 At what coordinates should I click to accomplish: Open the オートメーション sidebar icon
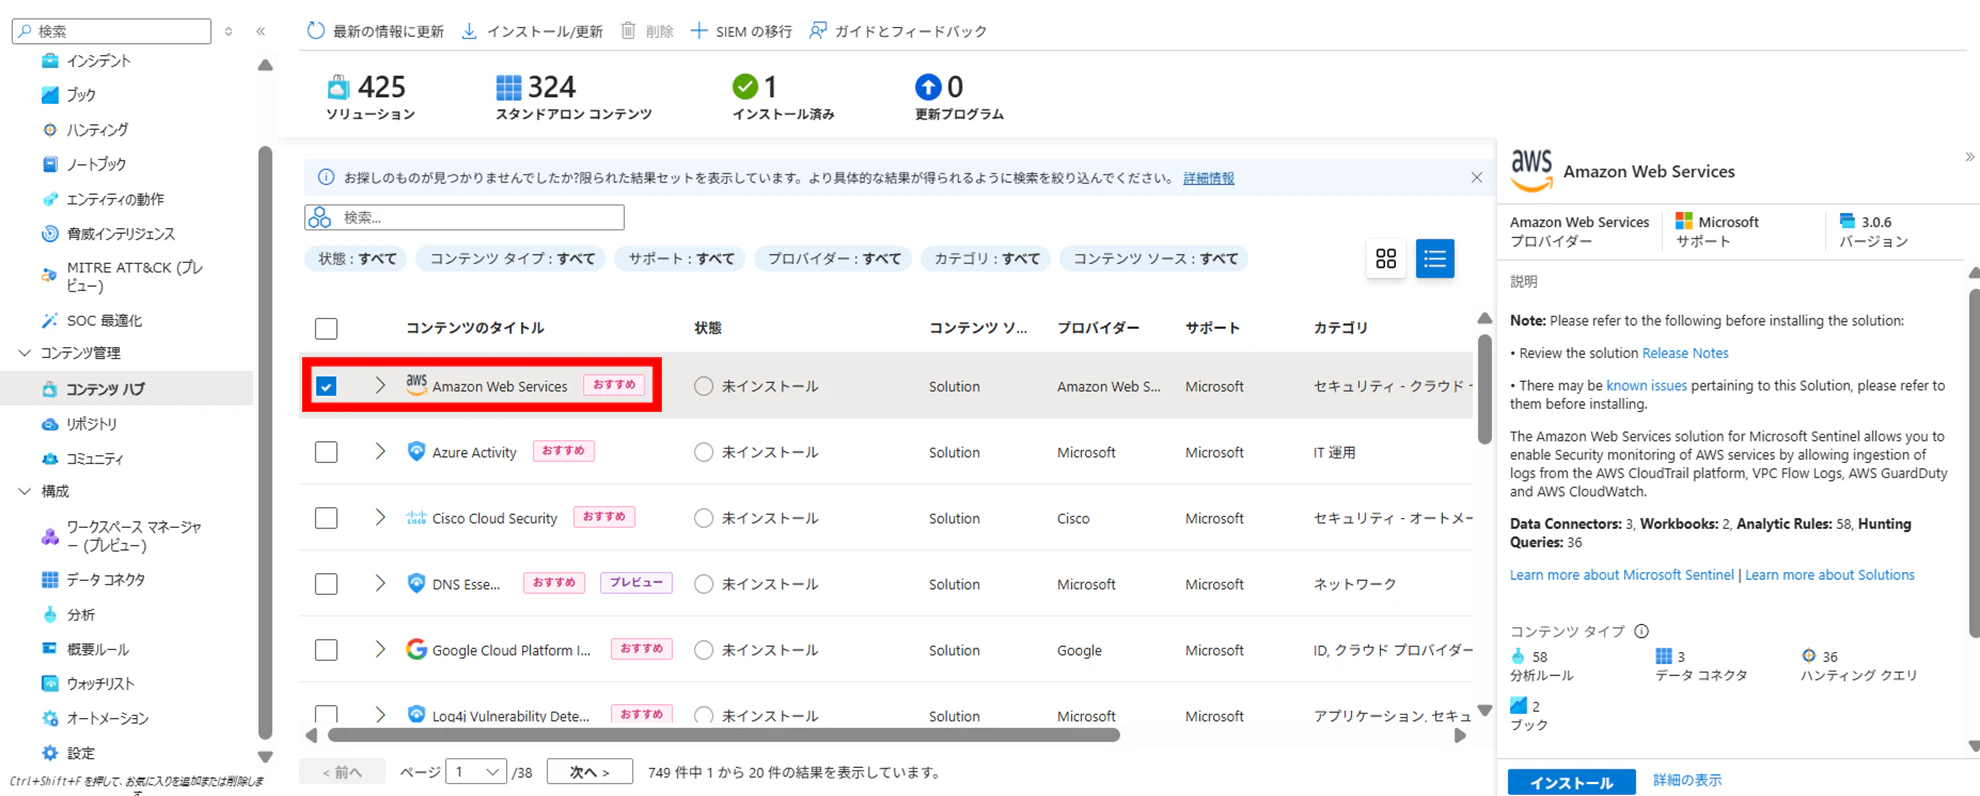click(50, 718)
